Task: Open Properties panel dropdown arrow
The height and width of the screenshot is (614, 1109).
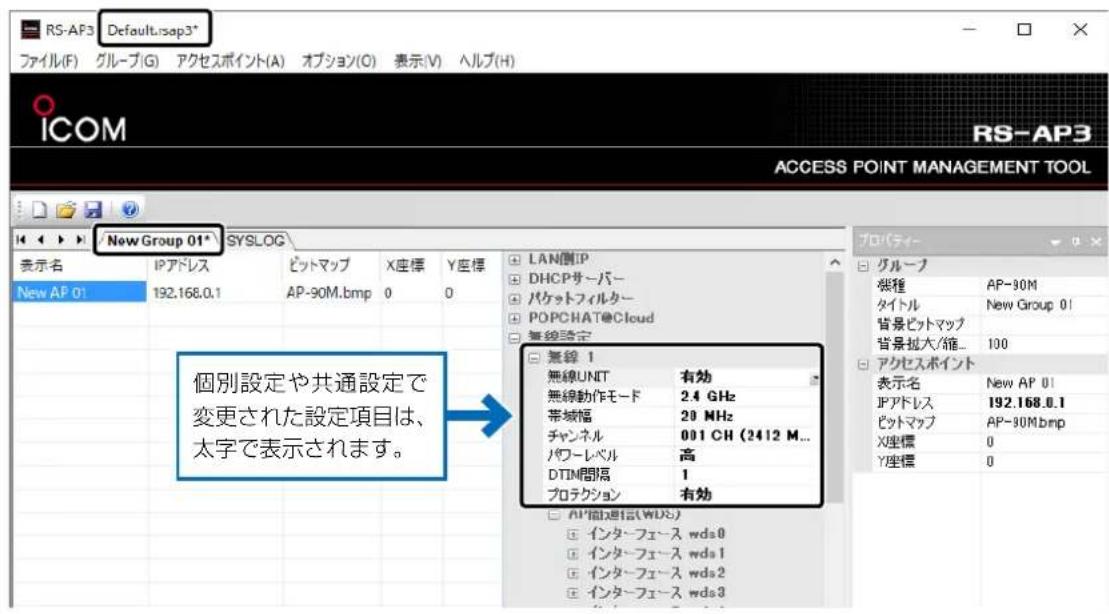Action: [x=1055, y=241]
